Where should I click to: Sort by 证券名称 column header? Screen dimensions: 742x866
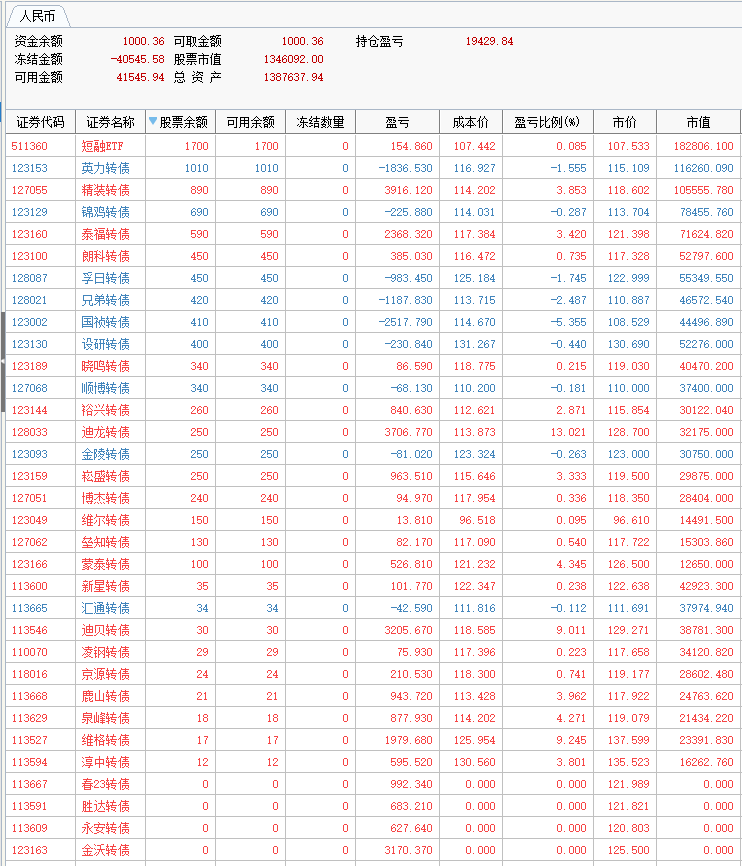point(110,122)
